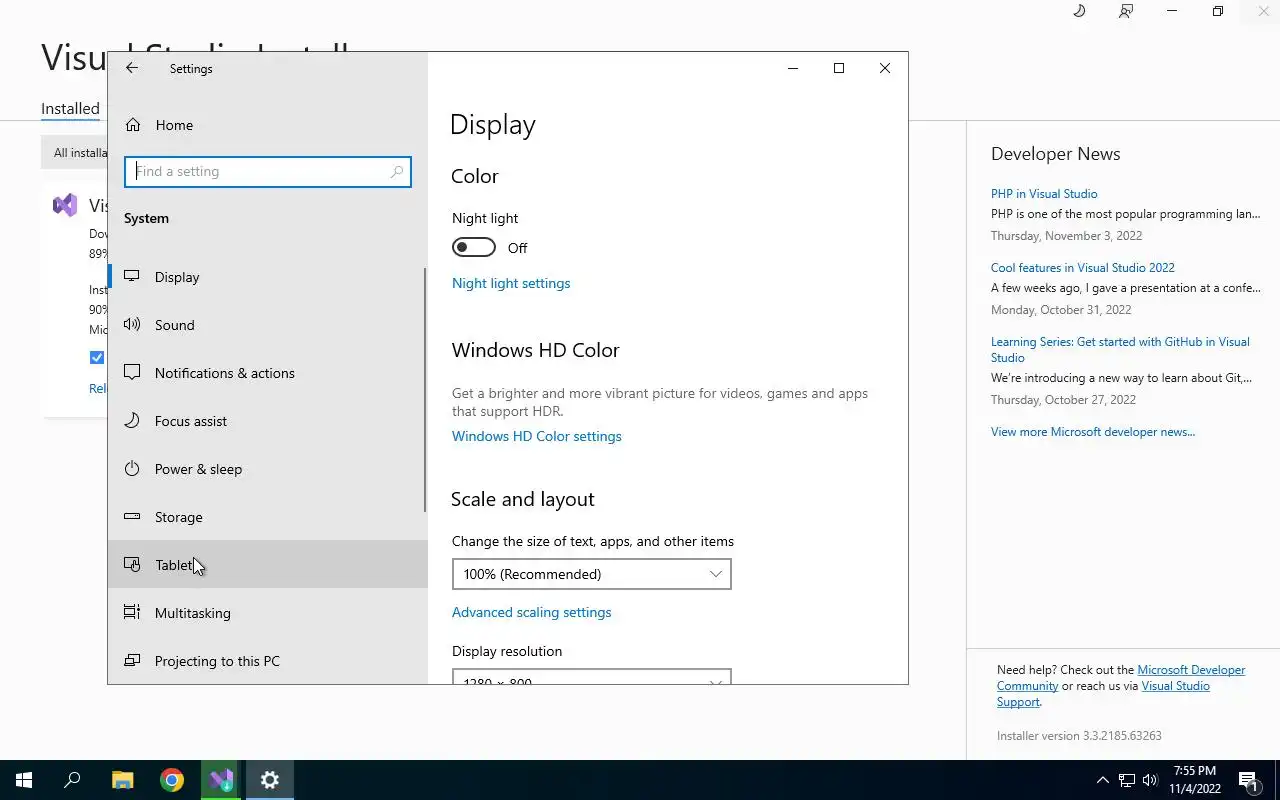Viewport: 1280px width, 800px height.
Task: Go to Settings Home
Action: tap(268, 125)
